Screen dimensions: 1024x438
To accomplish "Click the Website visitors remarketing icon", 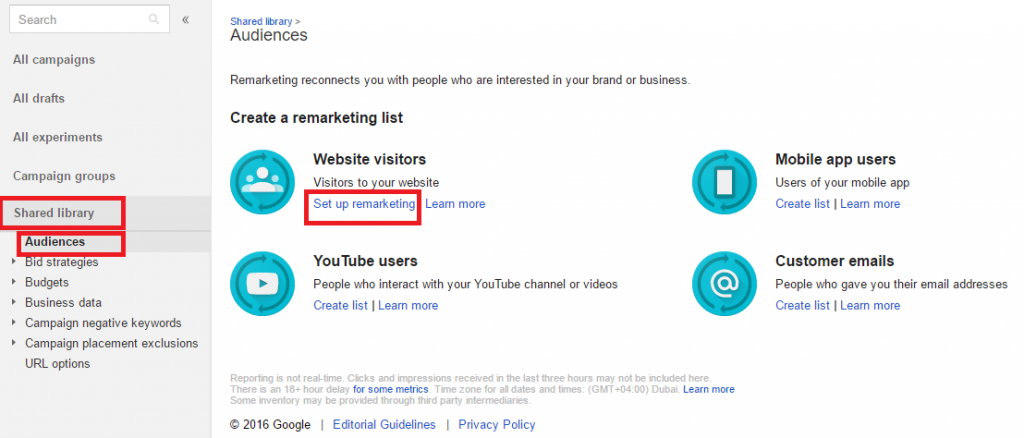I will click(263, 182).
